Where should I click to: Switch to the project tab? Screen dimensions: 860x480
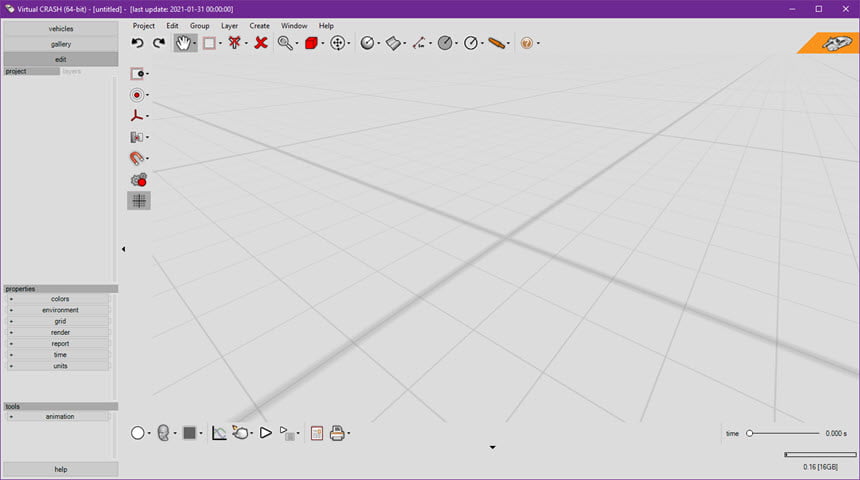(32, 71)
